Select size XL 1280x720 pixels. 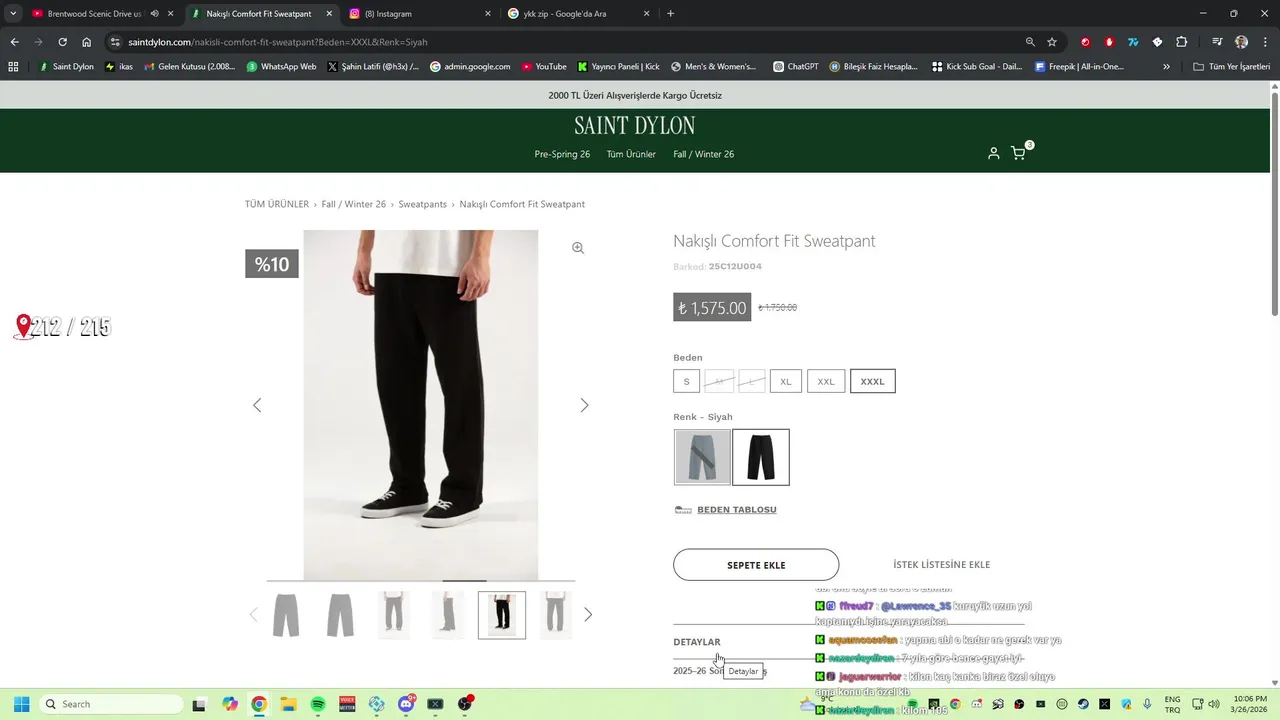pos(786,382)
